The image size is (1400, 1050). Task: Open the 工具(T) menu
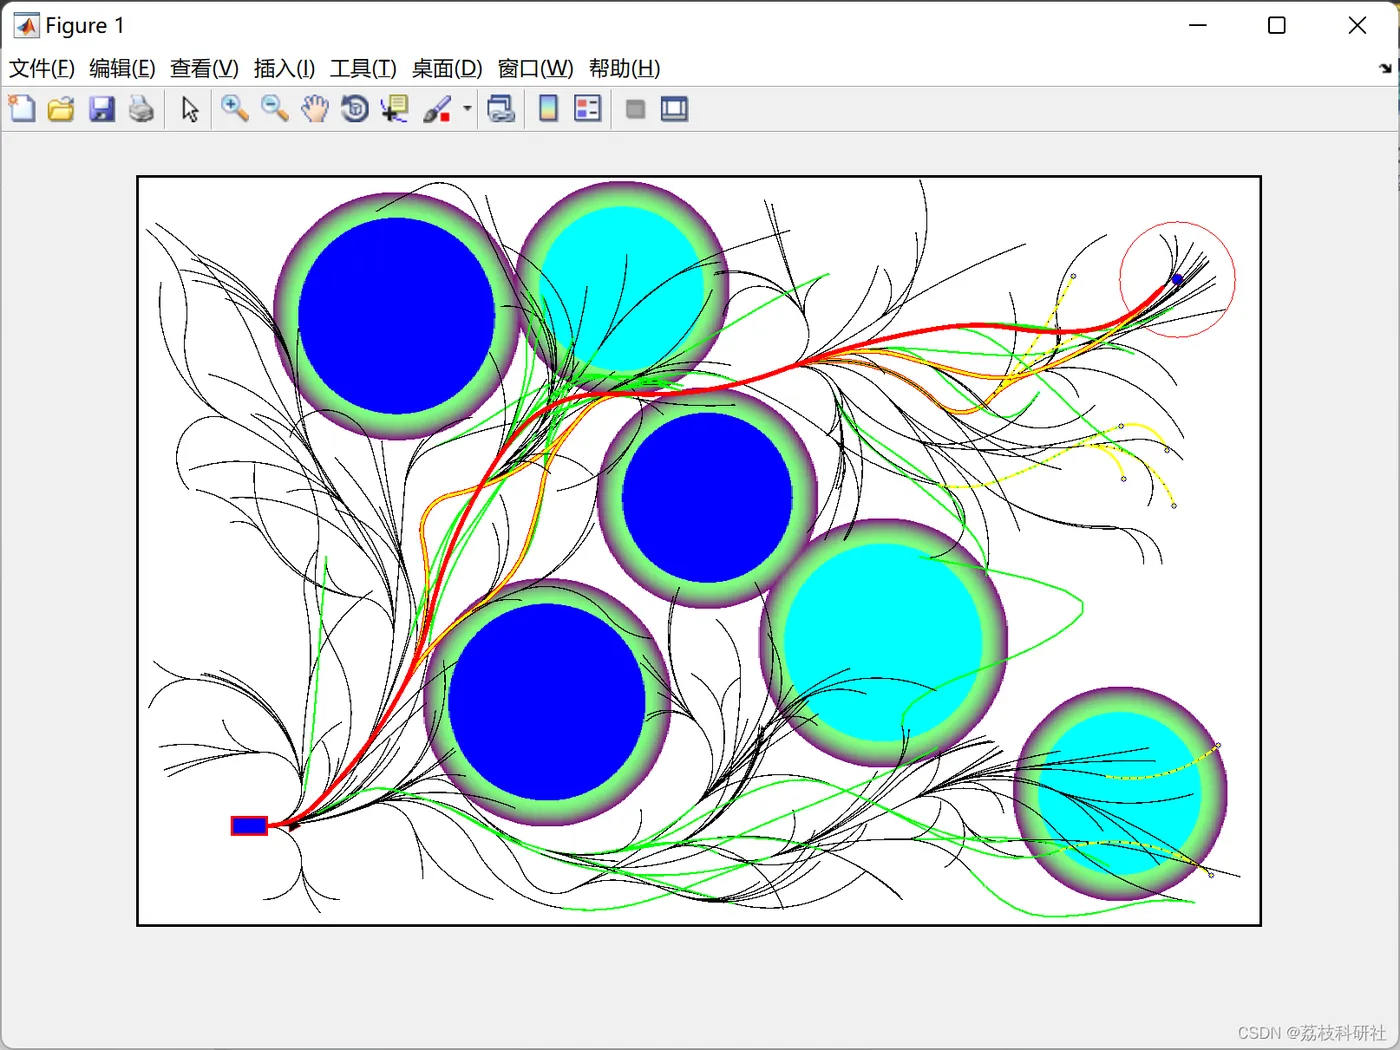coord(363,68)
